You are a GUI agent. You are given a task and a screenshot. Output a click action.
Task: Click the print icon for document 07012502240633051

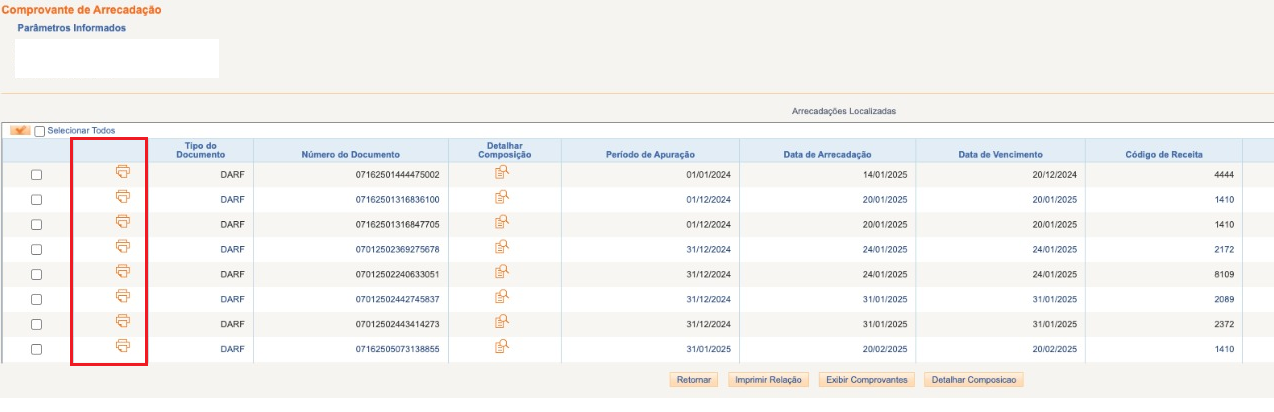pos(123,271)
